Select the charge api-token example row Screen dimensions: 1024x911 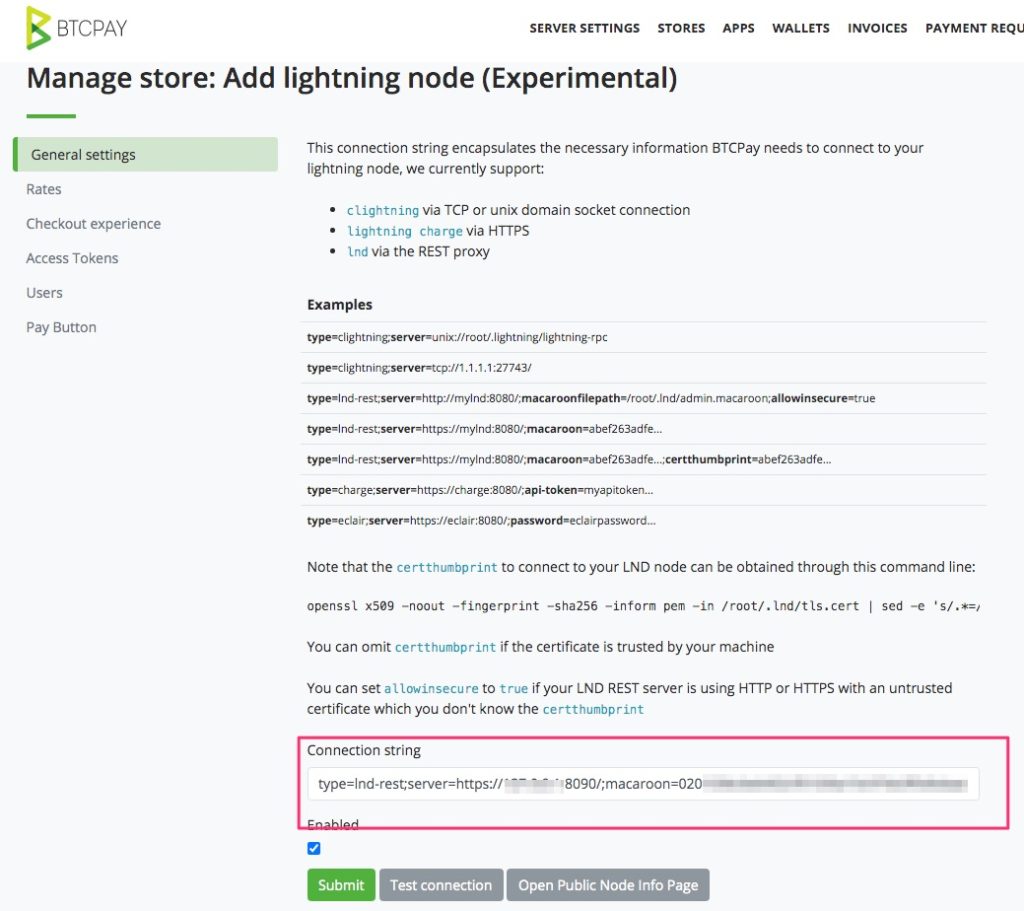click(x=643, y=490)
